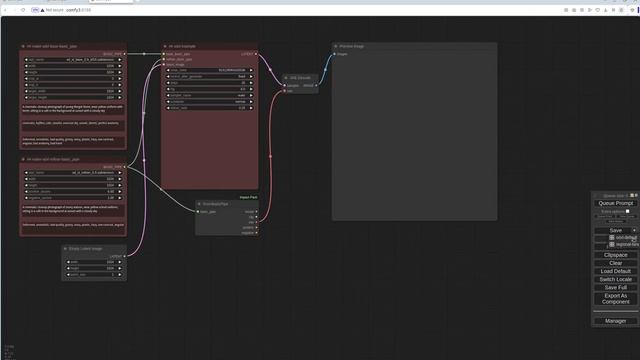Click the Queue Prompt button
Image resolution: width=640 pixels, height=360 pixels.
coord(616,203)
